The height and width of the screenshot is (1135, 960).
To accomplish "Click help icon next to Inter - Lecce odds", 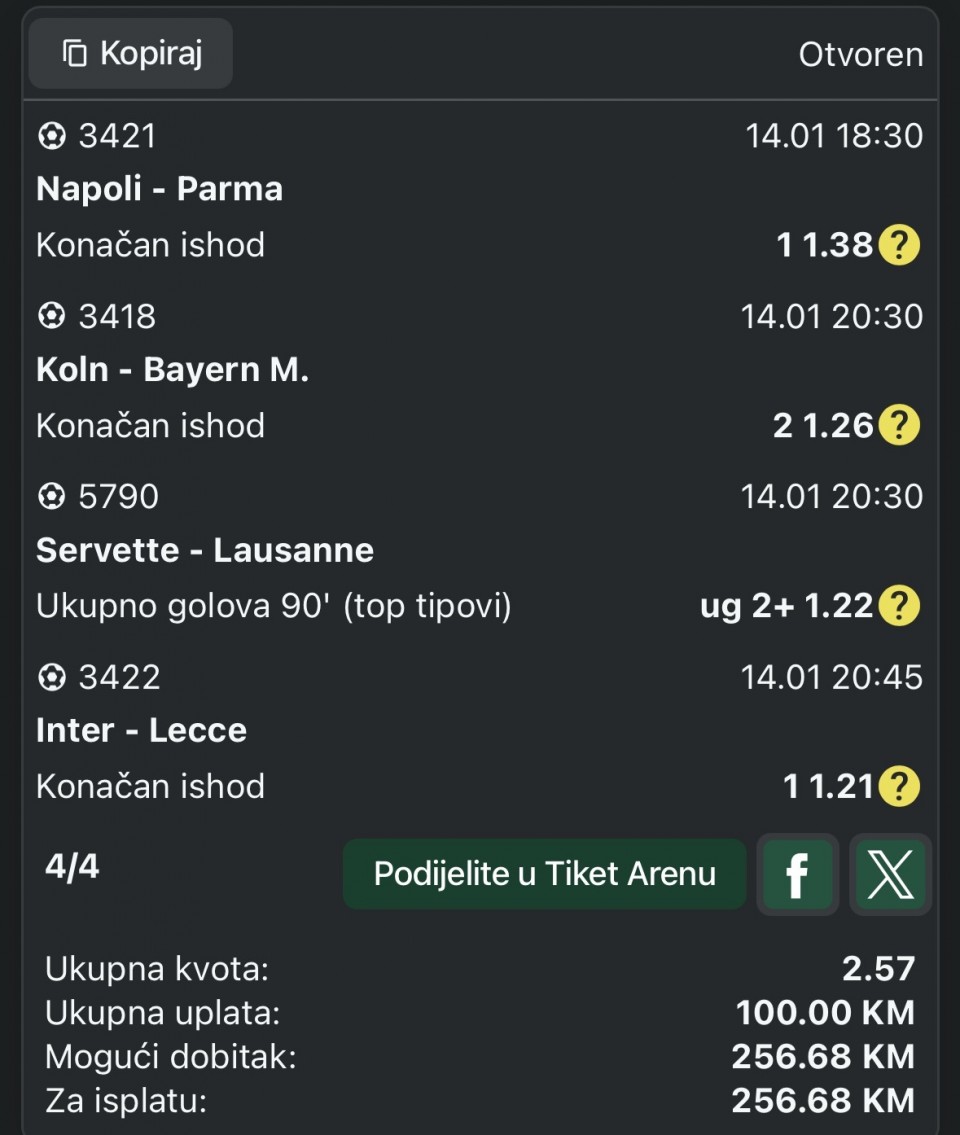I will 898,787.
